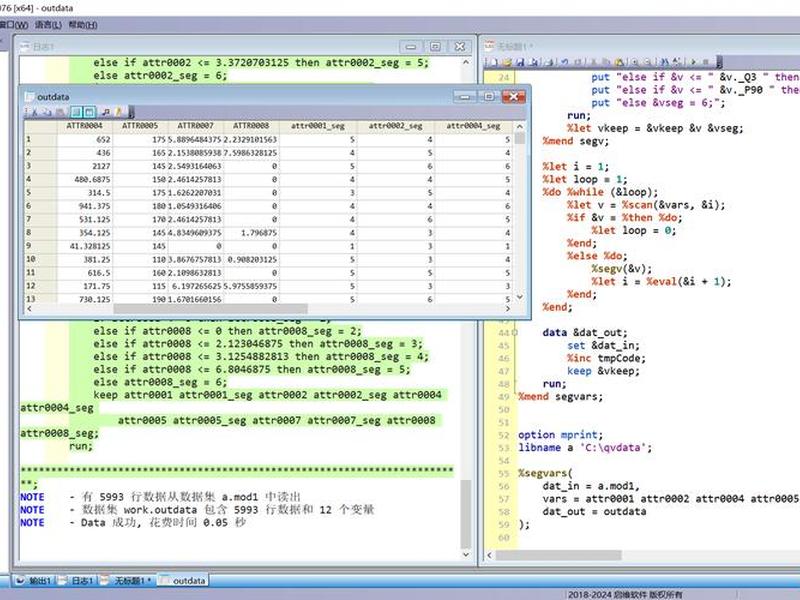Close the outdata window

click(x=514, y=96)
